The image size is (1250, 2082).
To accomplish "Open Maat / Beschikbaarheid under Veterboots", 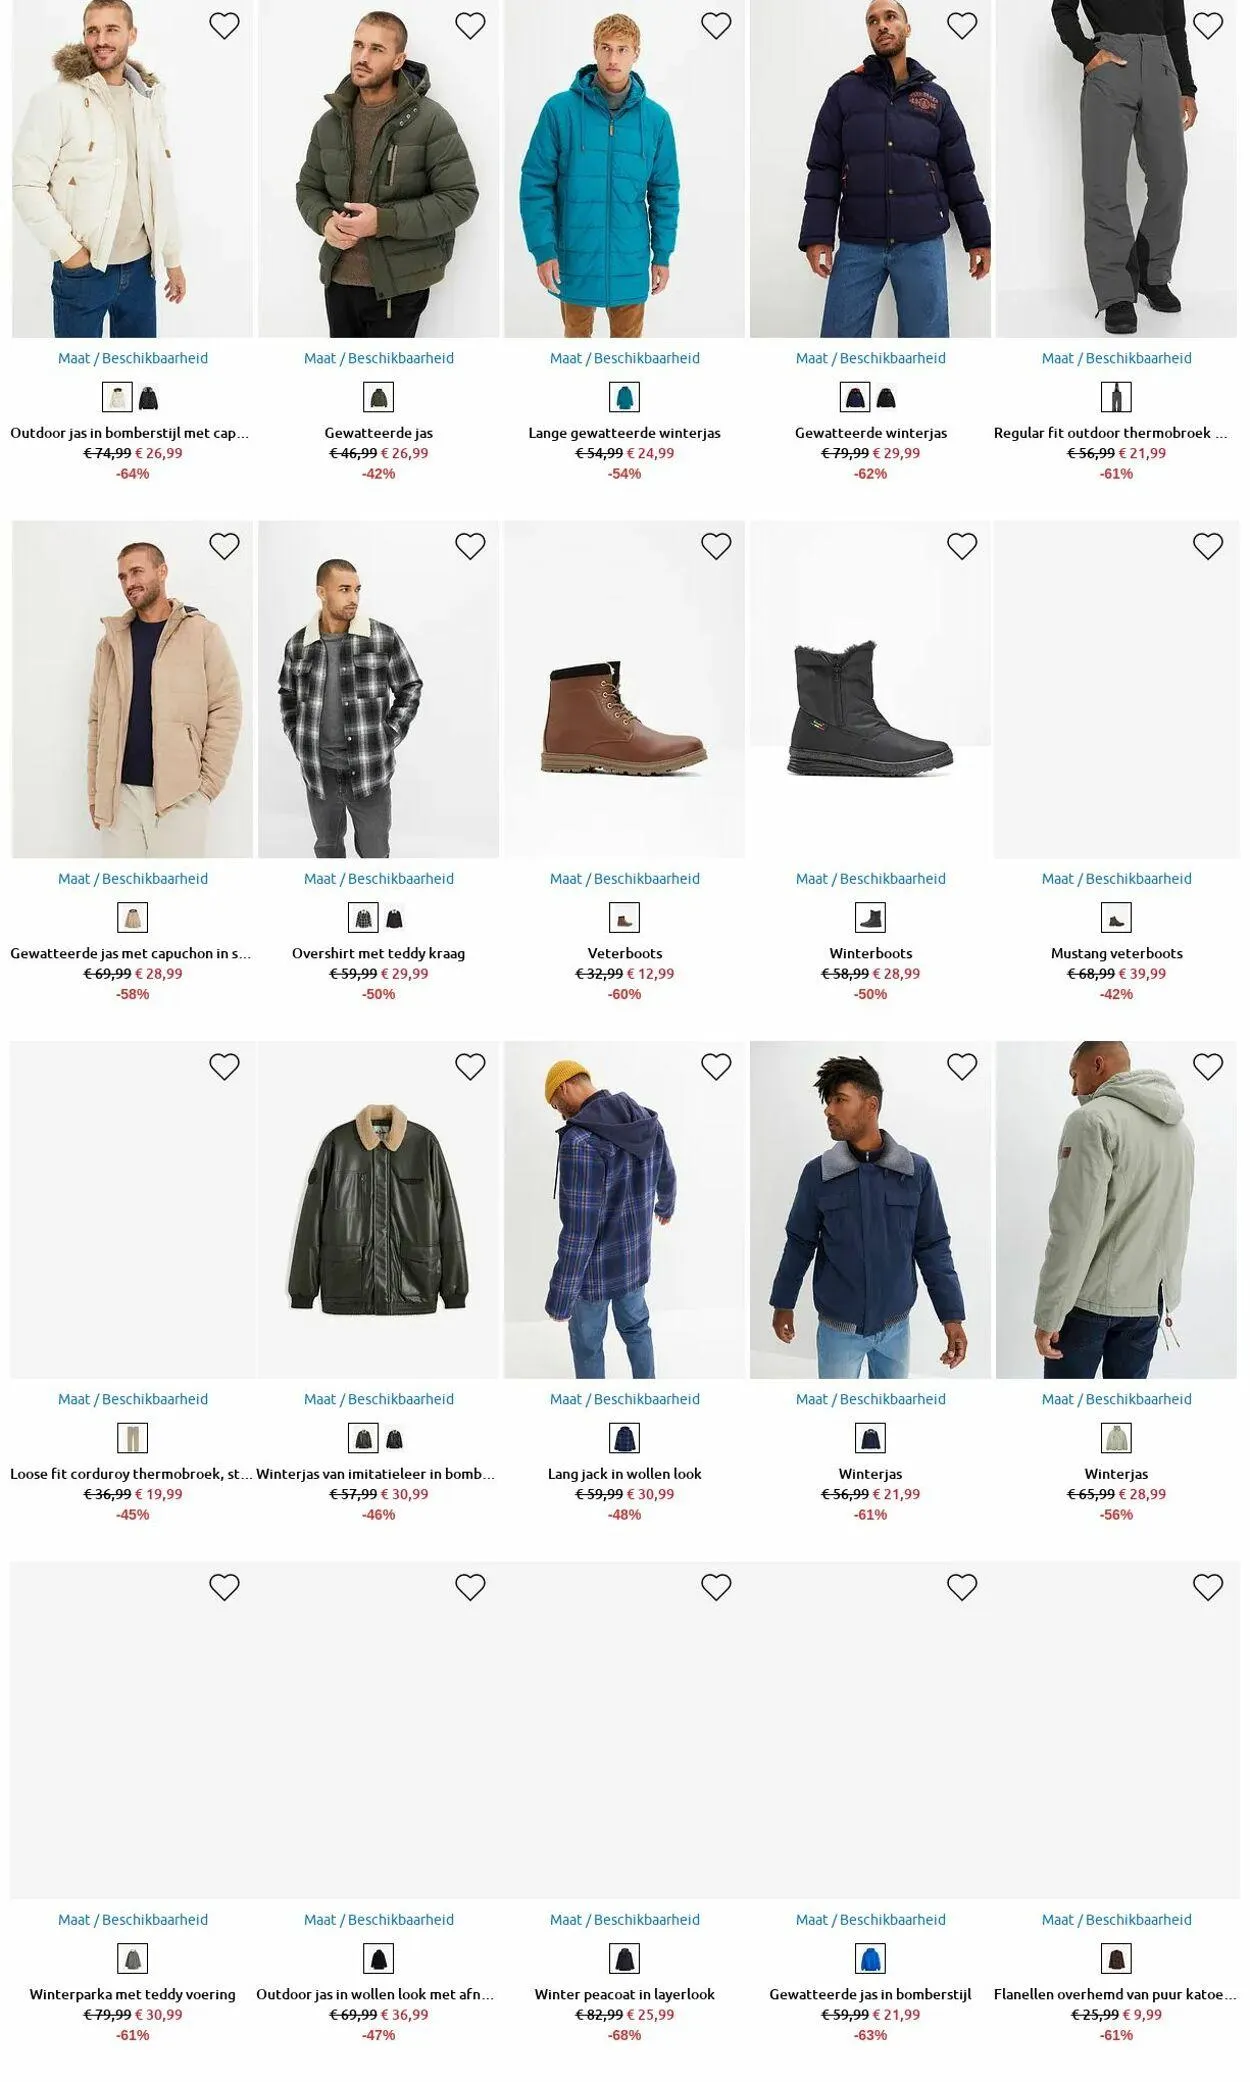I will coord(625,879).
